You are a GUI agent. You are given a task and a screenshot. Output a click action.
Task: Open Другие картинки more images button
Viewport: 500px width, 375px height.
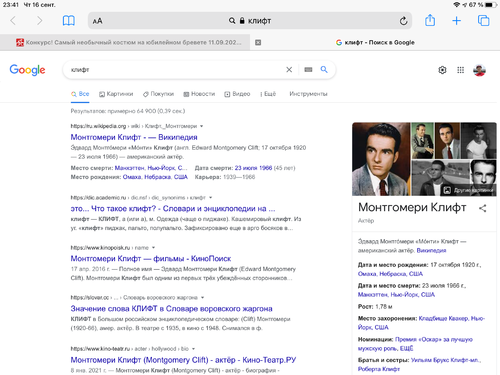pos(469,190)
